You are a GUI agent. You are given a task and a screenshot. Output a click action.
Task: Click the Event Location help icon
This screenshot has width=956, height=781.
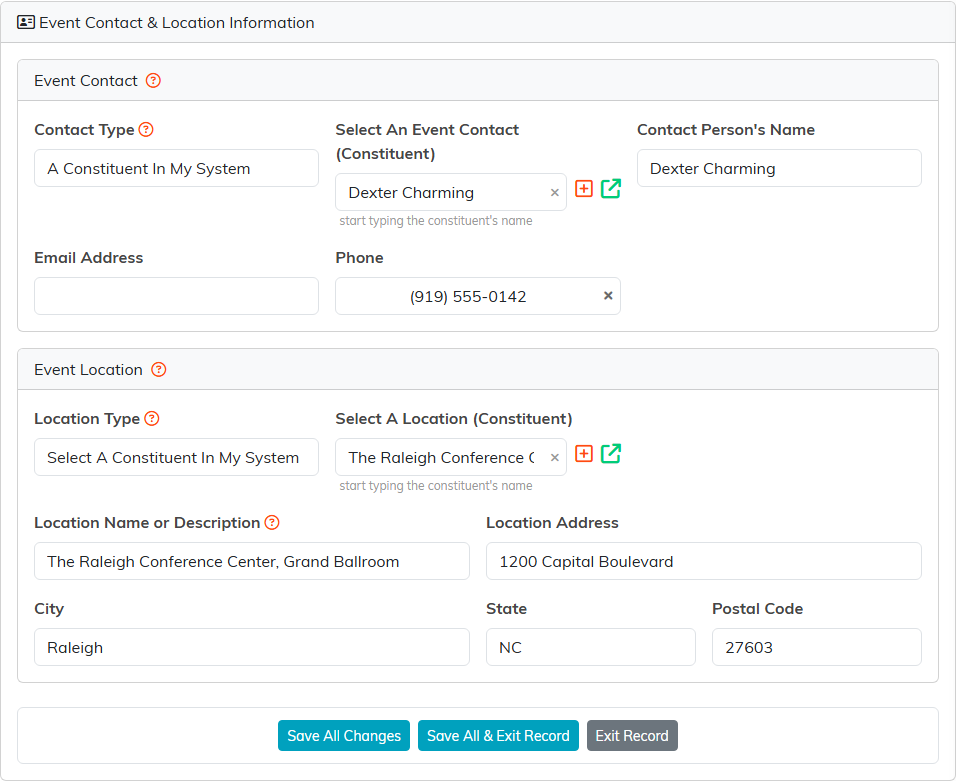coord(159,369)
